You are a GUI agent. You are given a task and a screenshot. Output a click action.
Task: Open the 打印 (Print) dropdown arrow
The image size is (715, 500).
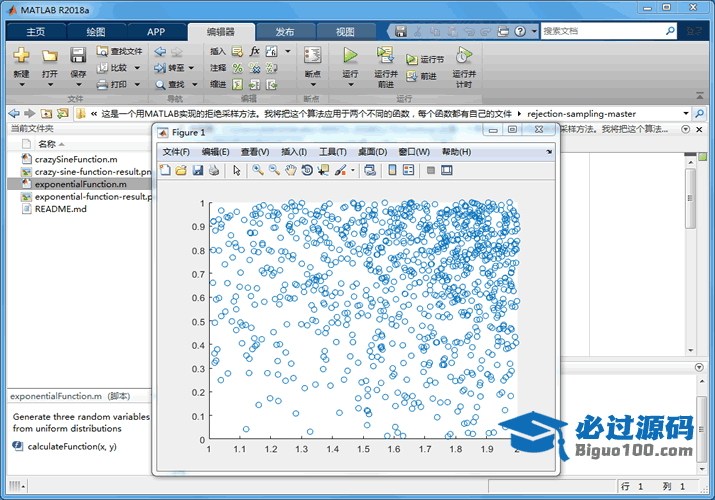click(x=137, y=84)
